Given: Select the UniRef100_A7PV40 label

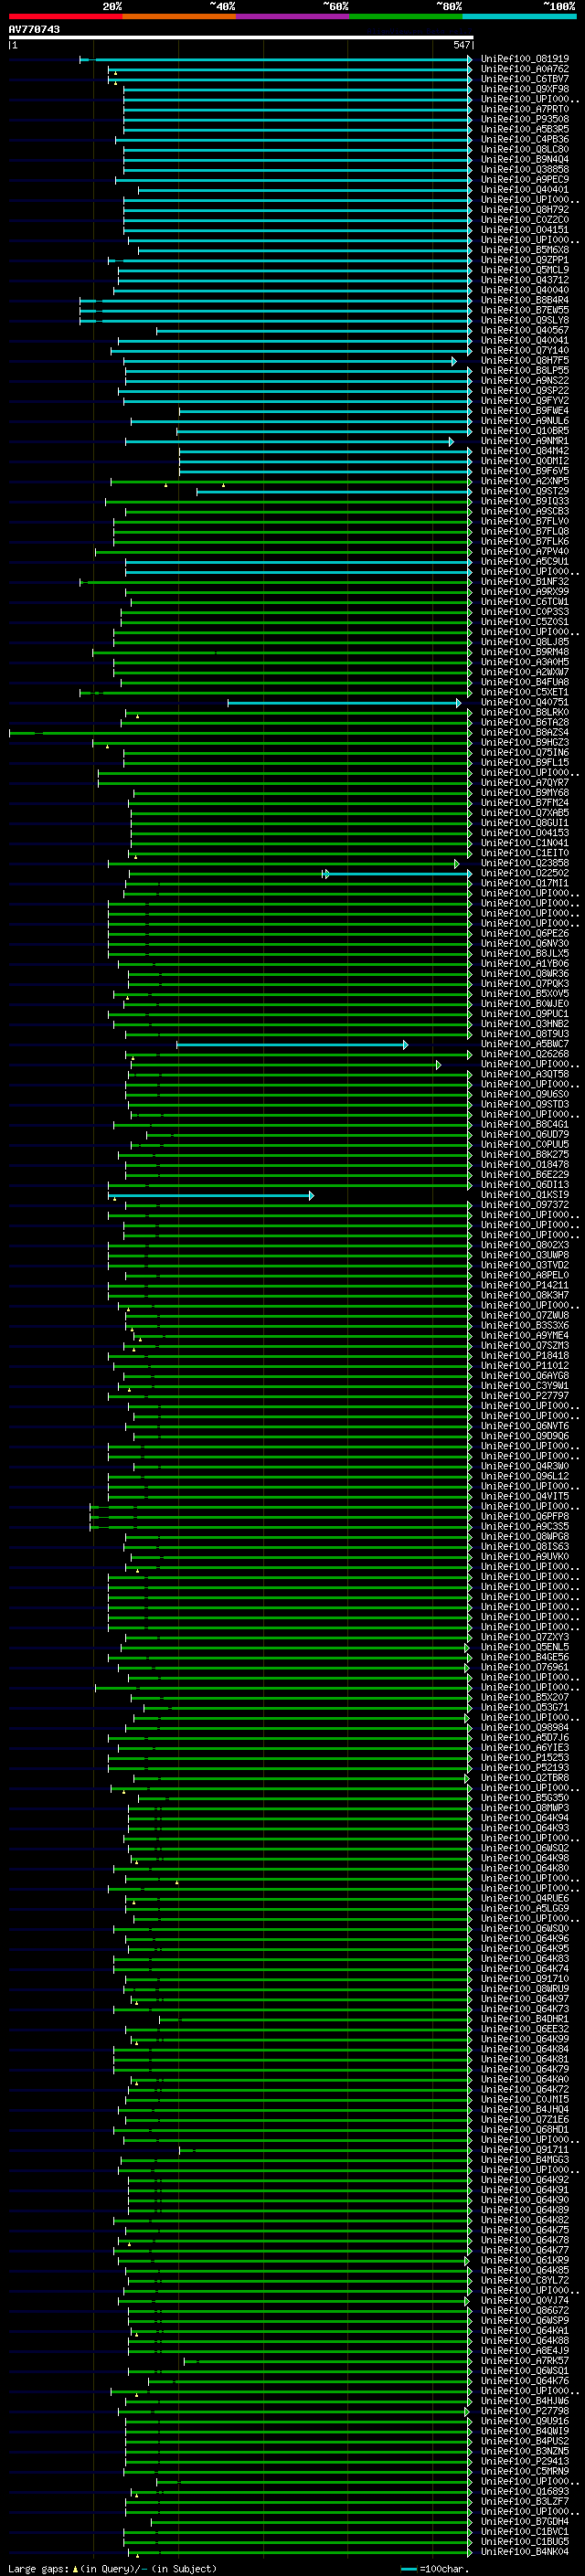Looking at the screenshot, I should (525, 551).
